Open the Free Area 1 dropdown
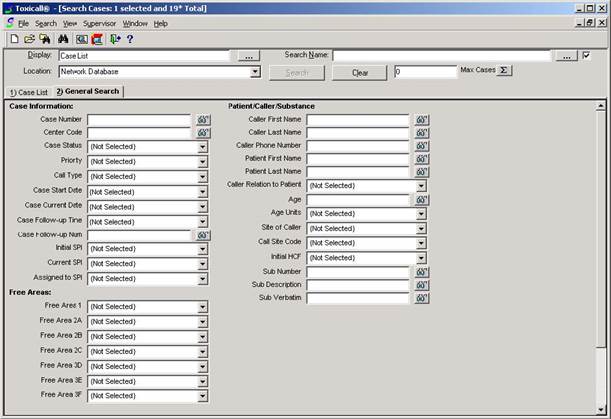 [x=202, y=307]
